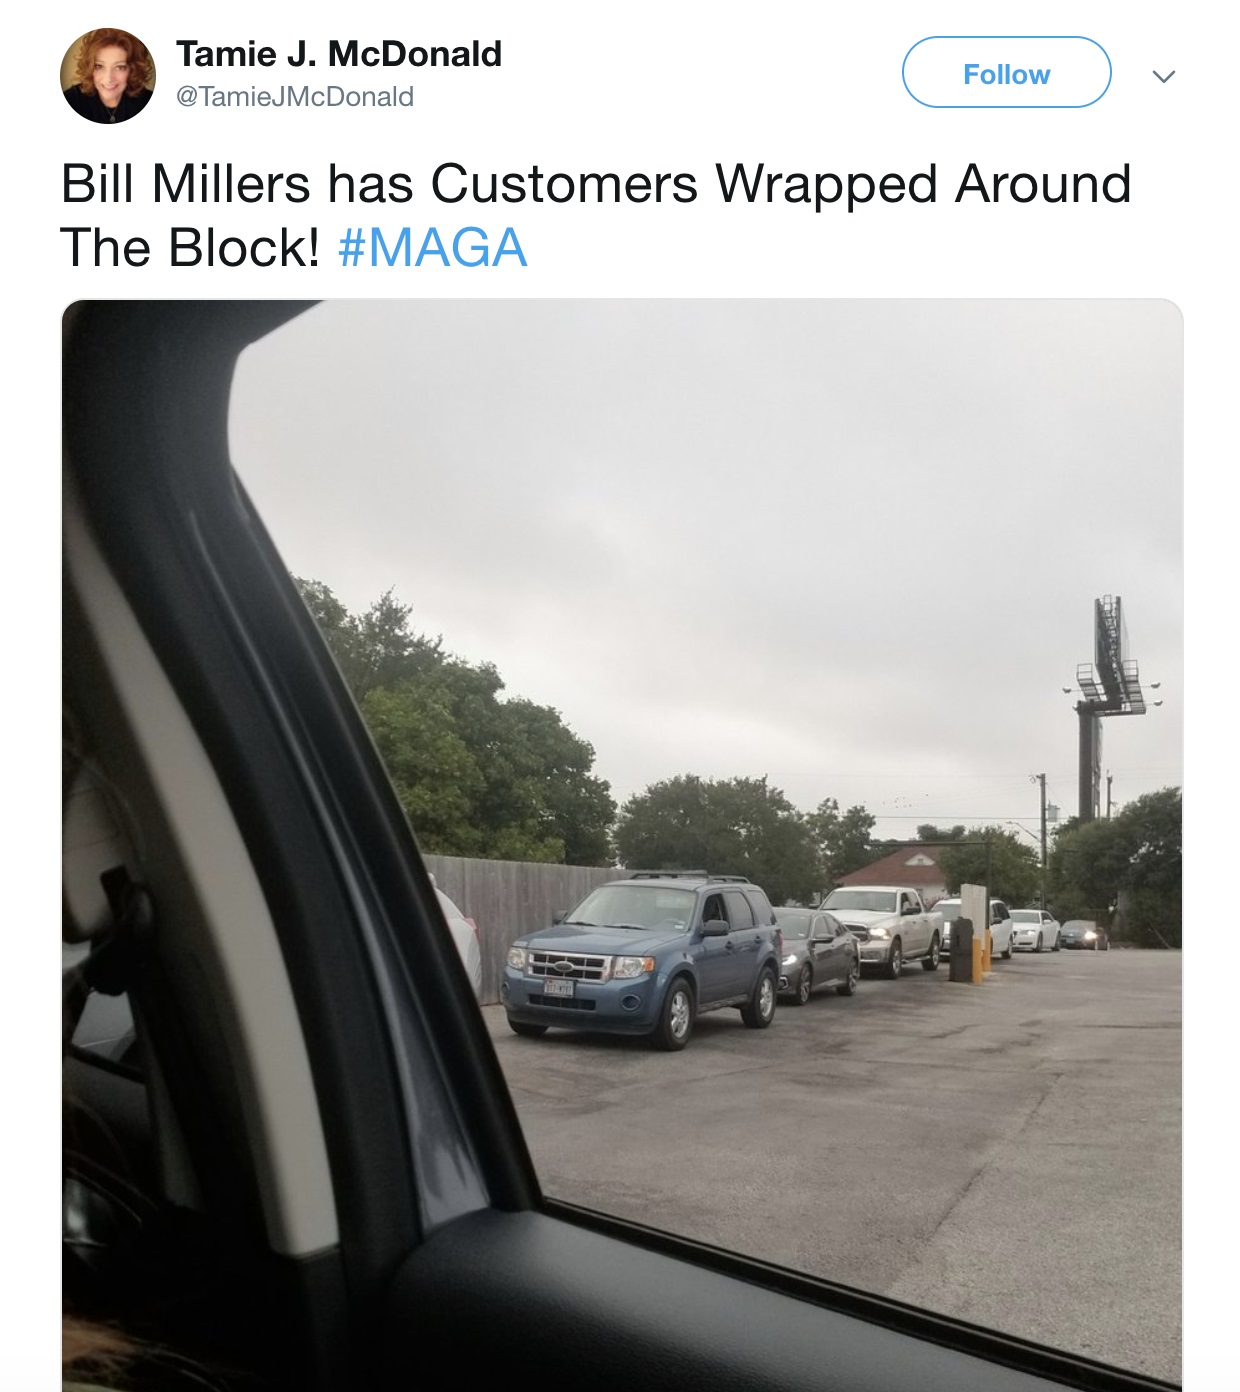Click the blue Ford SUV in the photo
Screen dimensions: 1240x1392
(642, 960)
